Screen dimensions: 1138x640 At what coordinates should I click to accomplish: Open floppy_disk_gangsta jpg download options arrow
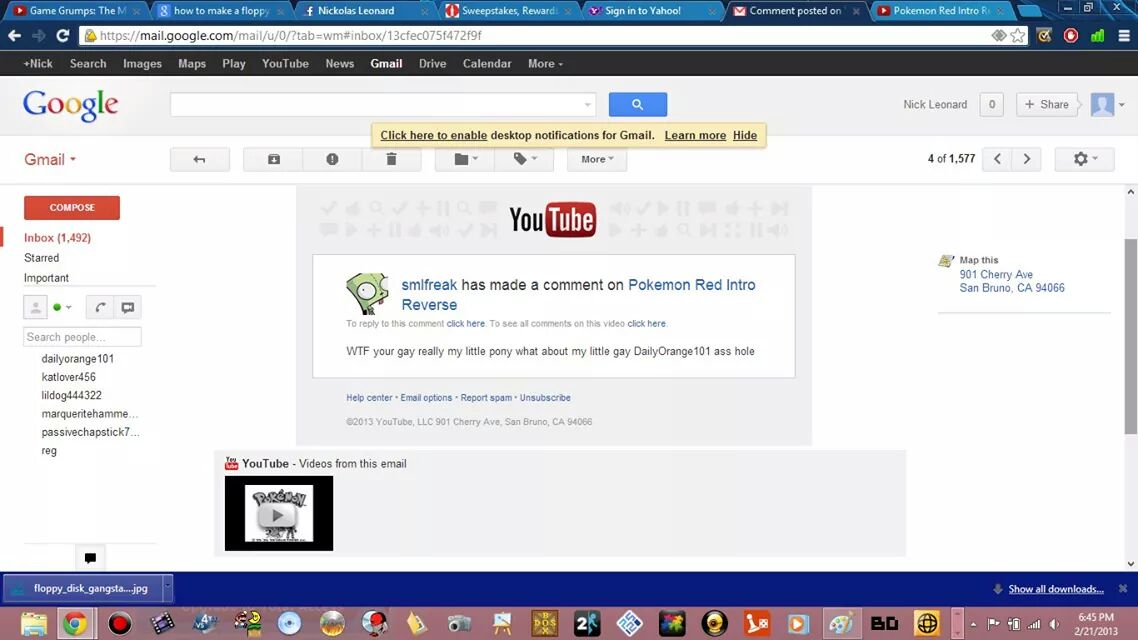168,588
